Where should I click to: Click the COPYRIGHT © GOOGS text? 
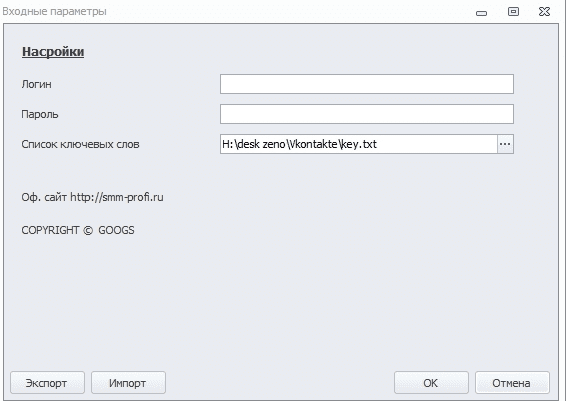[x=78, y=230]
